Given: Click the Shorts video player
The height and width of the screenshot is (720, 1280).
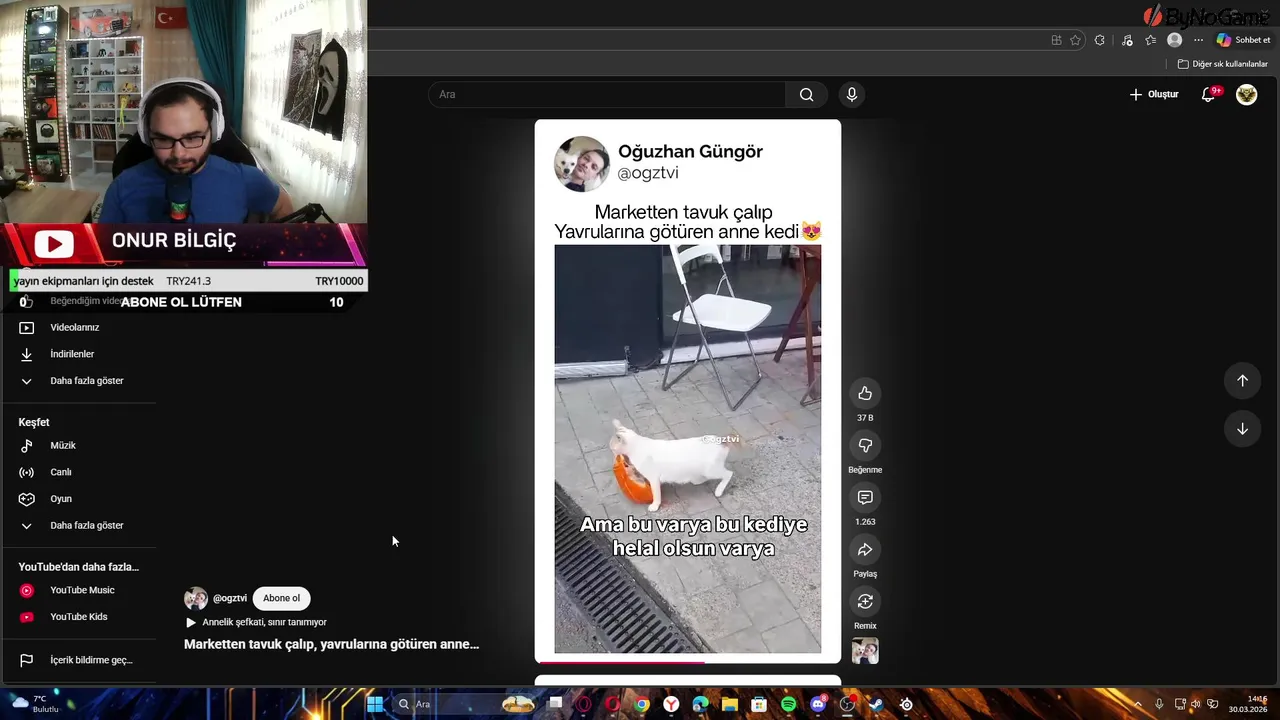Looking at the screenshot, I should (x=688, y=390).
